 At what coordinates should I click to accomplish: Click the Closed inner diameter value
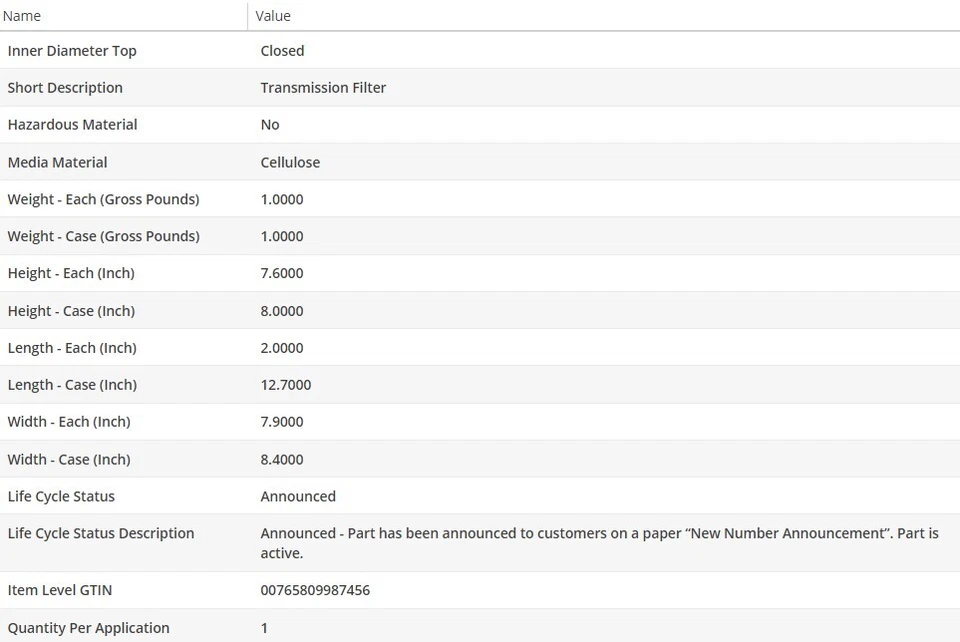tap(282, 51)
